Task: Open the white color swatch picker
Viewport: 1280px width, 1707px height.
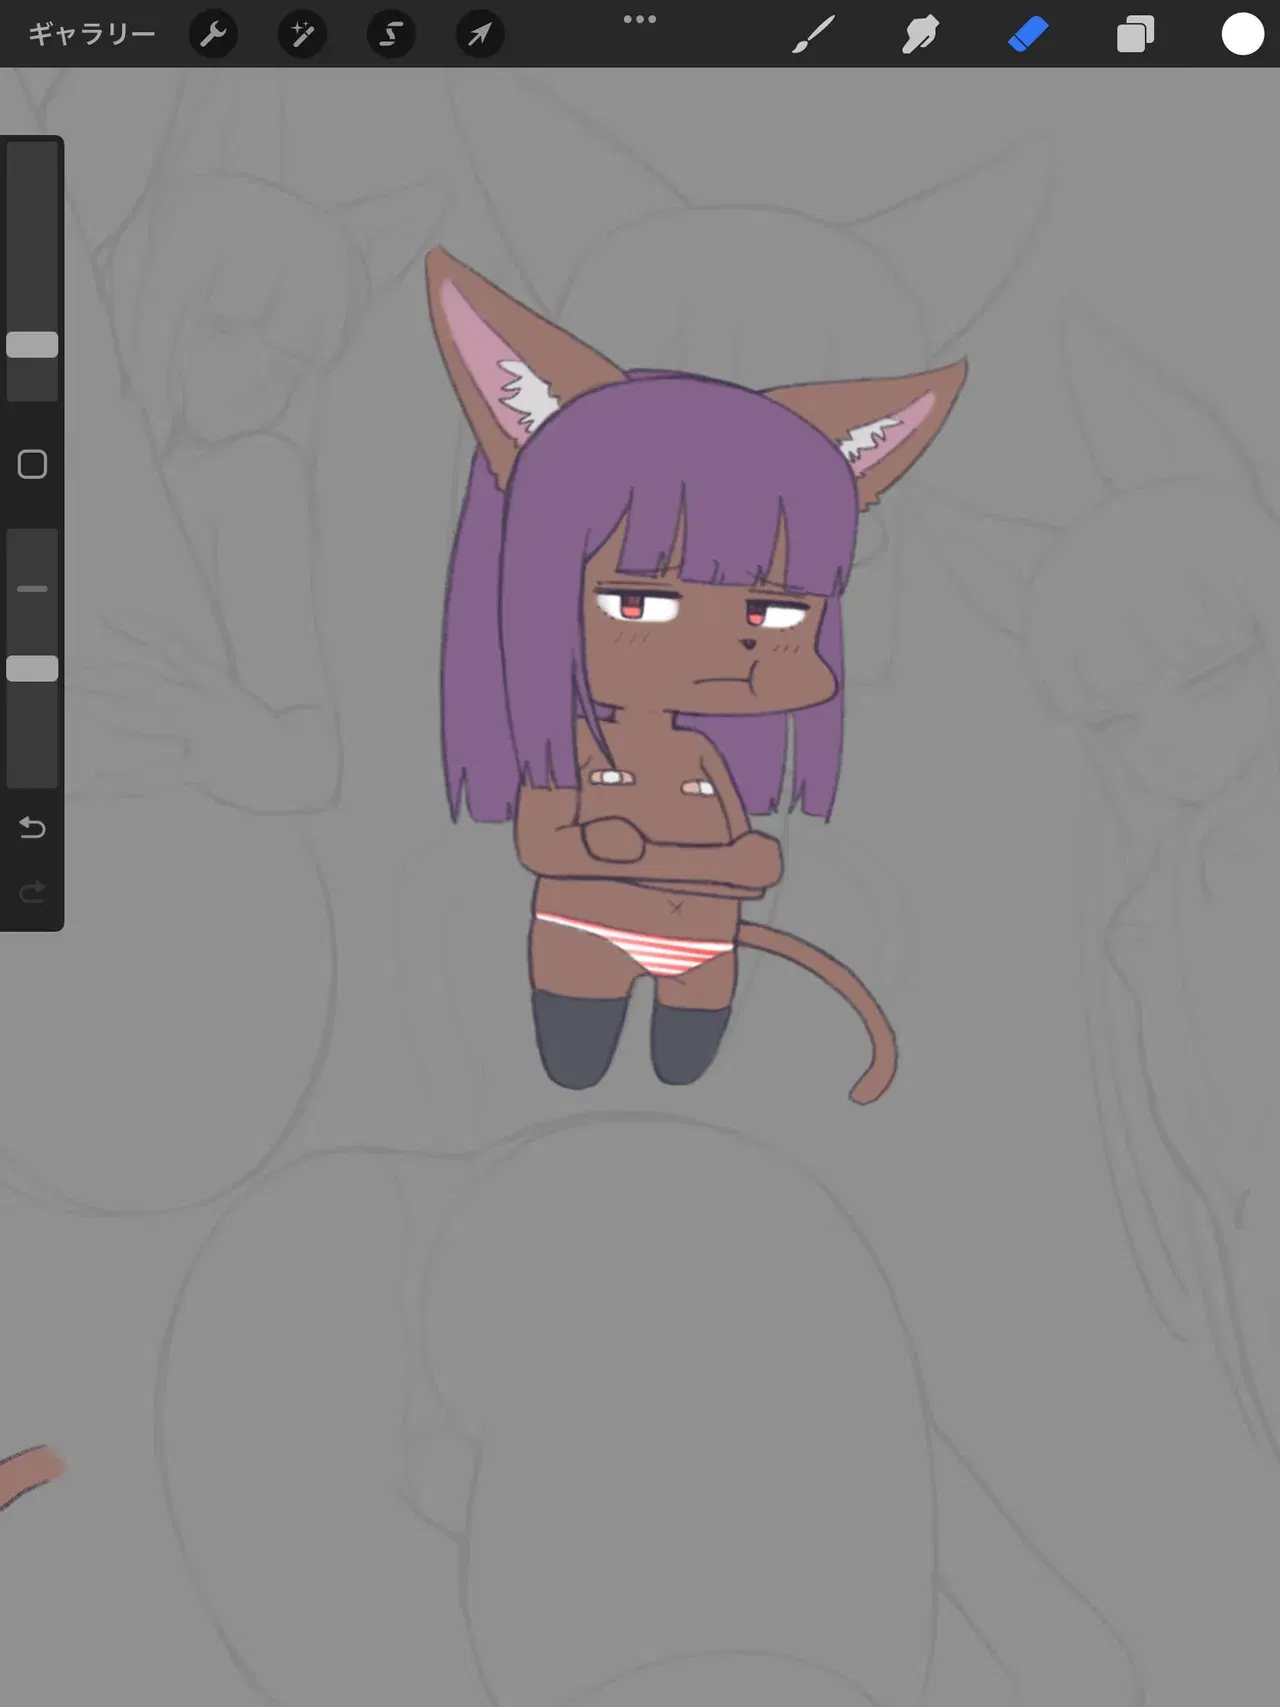Action: click(1242, 34)
